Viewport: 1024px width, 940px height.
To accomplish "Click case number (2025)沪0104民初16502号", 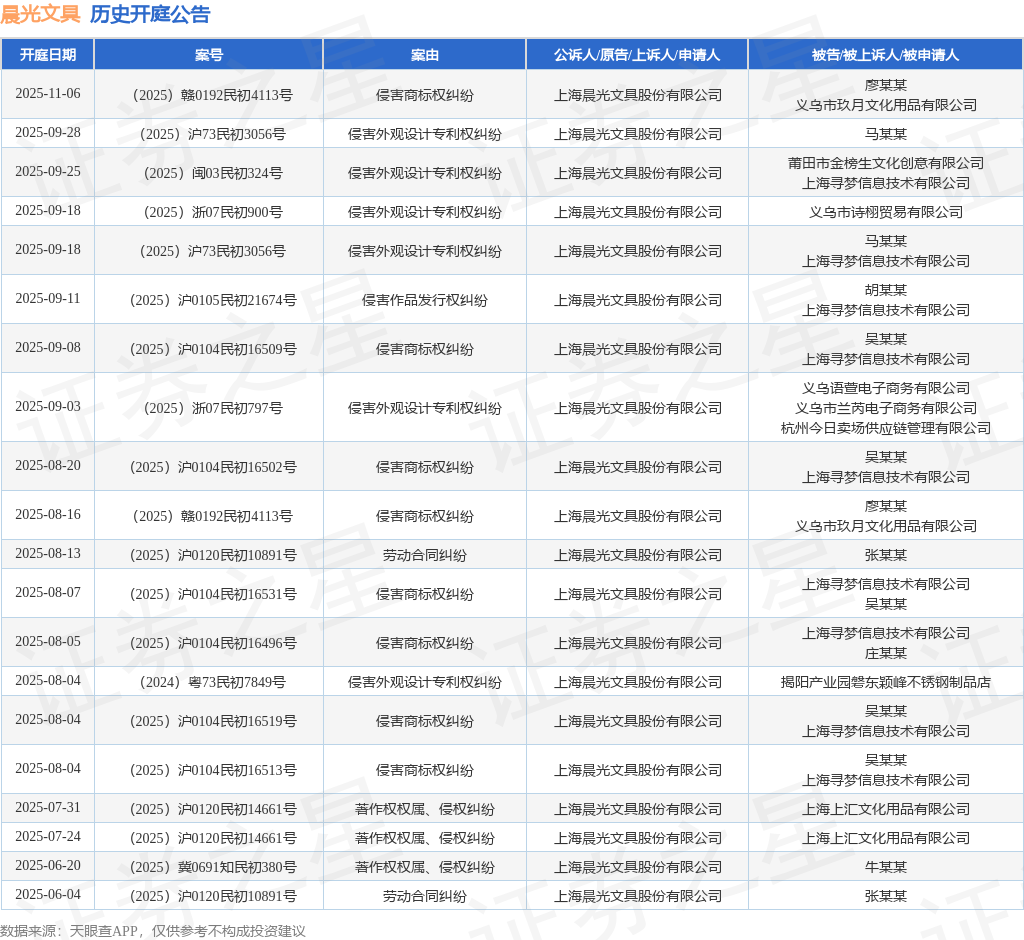I will tap(213, 468).
